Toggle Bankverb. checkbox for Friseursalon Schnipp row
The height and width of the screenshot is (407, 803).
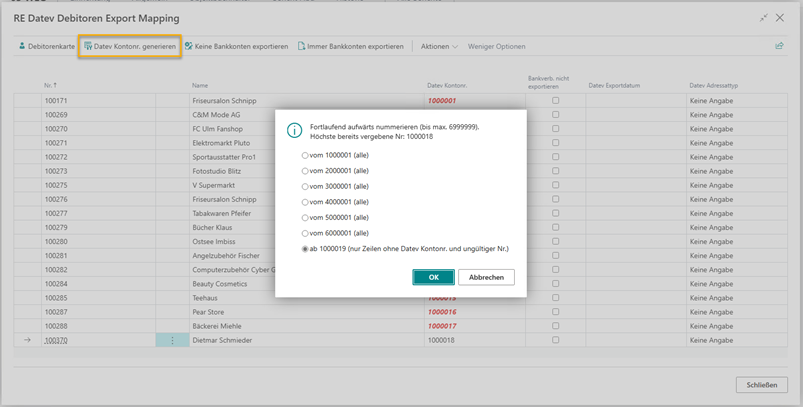click(x=556, y=101)
